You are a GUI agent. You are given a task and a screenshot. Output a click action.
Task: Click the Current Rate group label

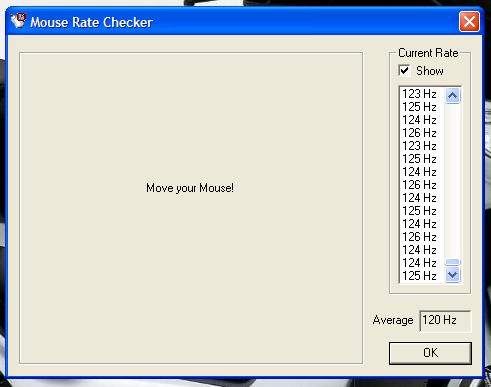428,53
